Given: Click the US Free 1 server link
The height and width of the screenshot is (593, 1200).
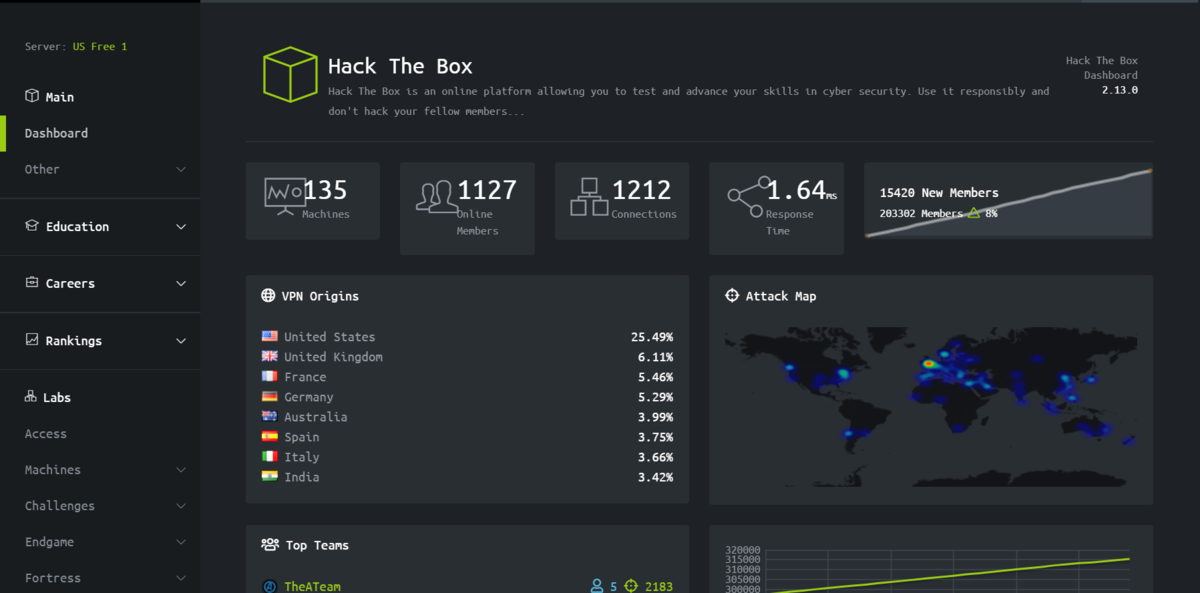Looking at the screenshot, I should click(x=100, y=47).
